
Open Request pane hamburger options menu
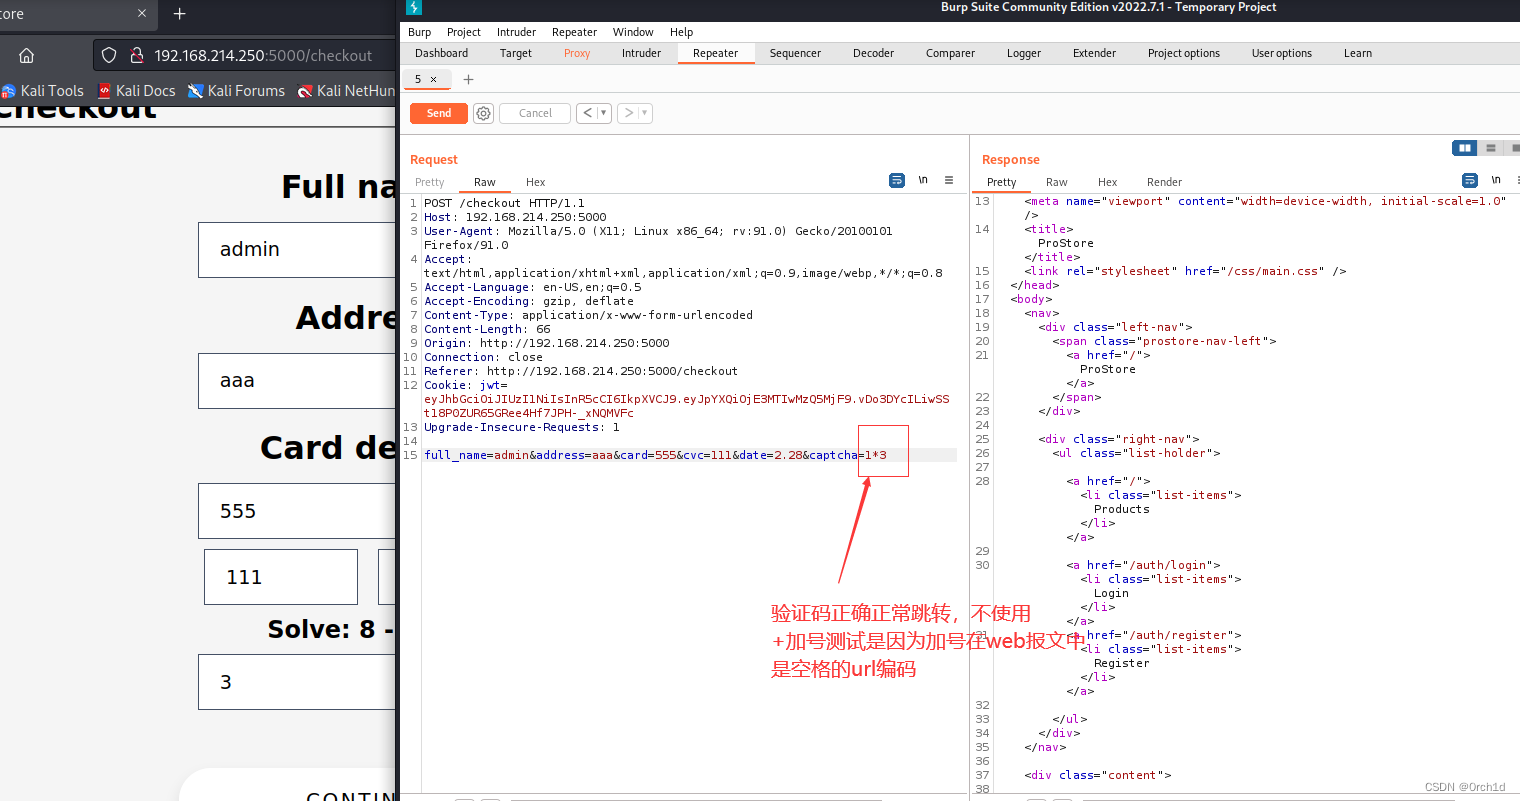point(949,180)
